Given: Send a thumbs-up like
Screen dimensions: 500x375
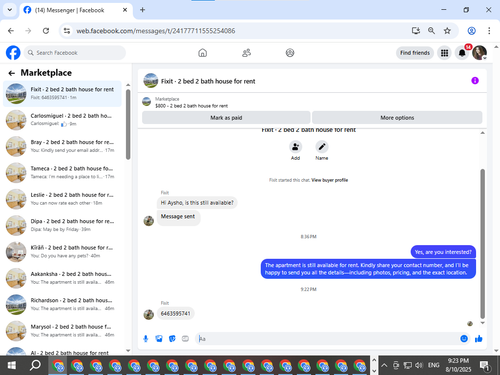Looking at the screenshot, I should [x=479, y=339].
